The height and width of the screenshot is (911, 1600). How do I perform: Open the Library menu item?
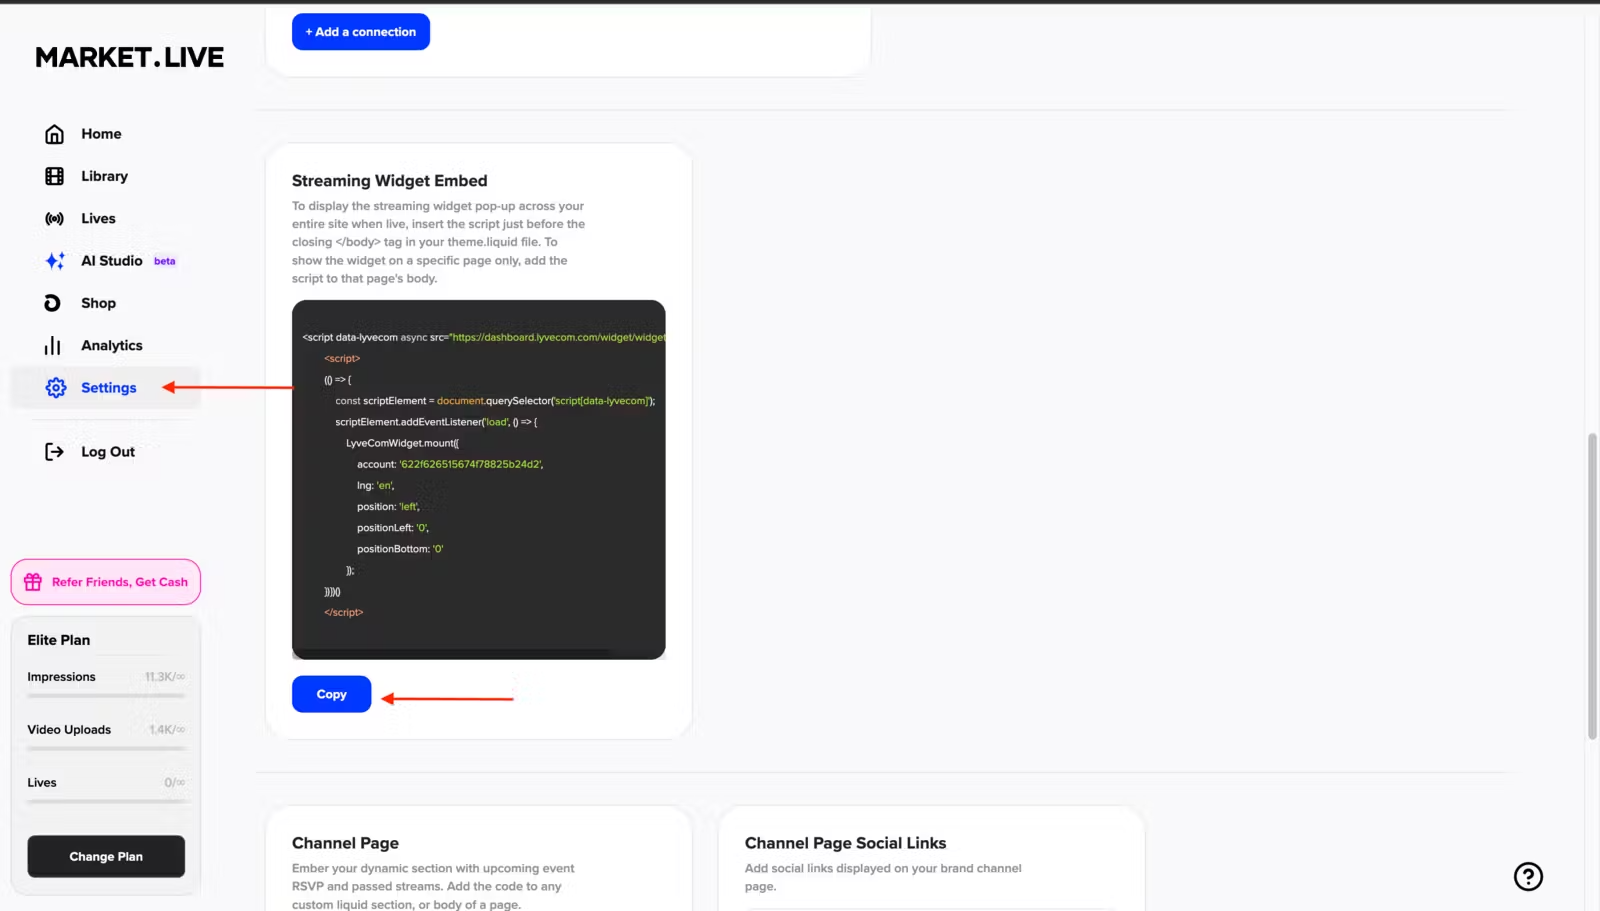coord(104,176)
